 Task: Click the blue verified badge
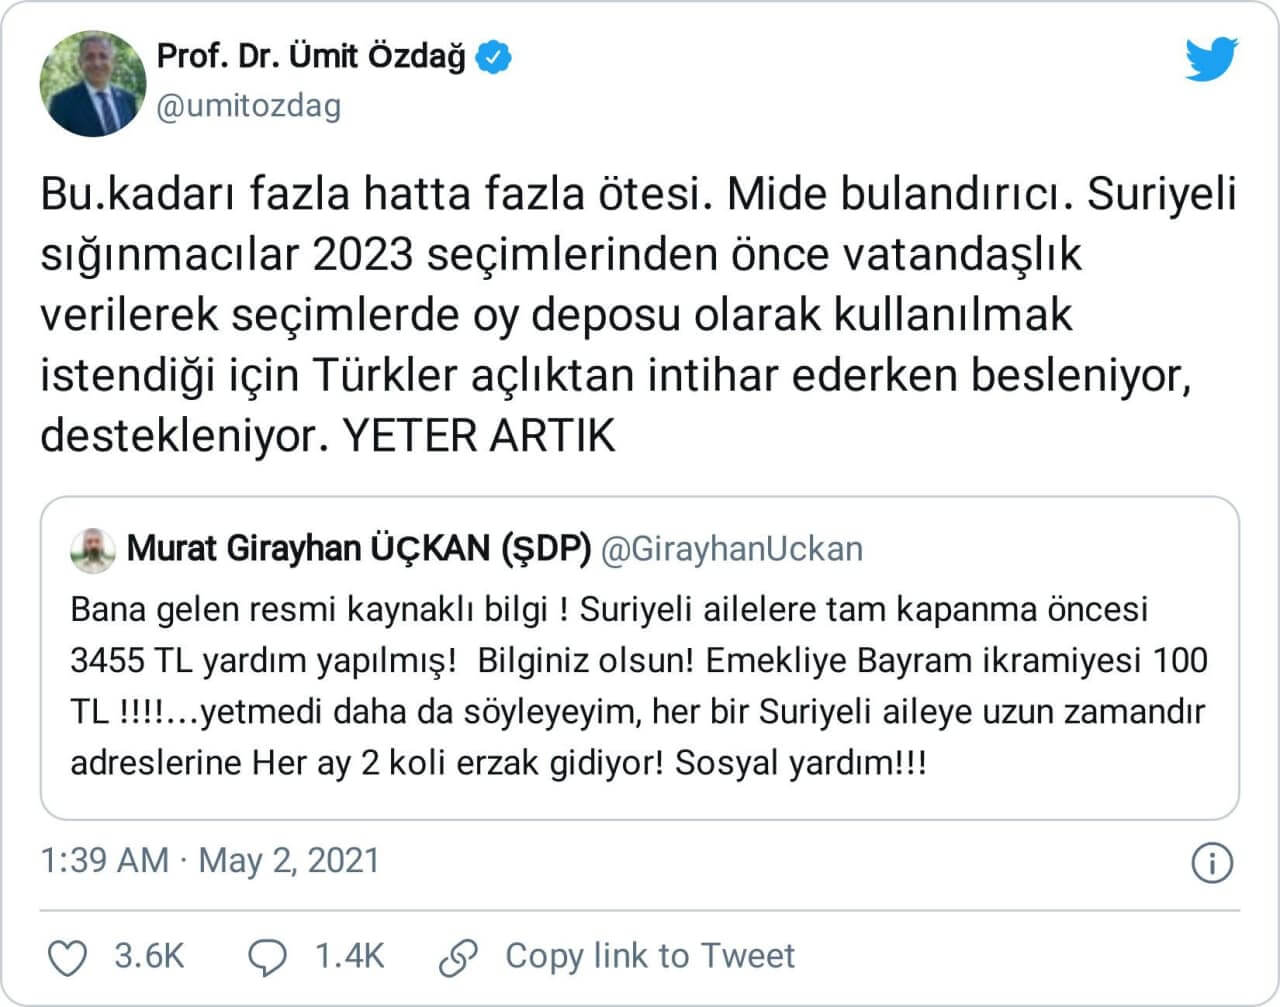click(x=492, y=57)
